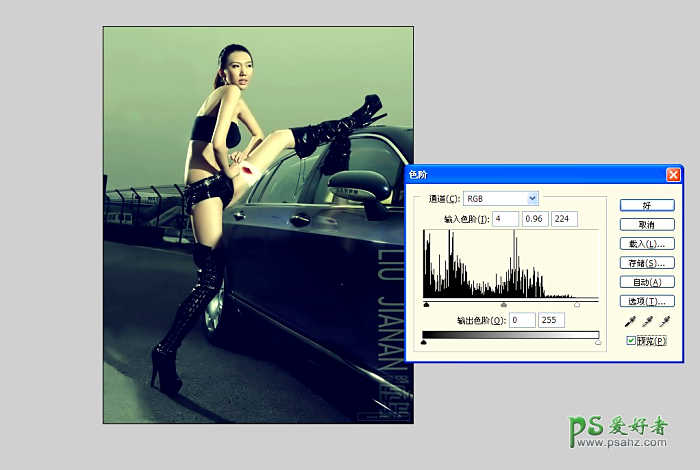Click the black input slider under histogram

click(427, 304)
